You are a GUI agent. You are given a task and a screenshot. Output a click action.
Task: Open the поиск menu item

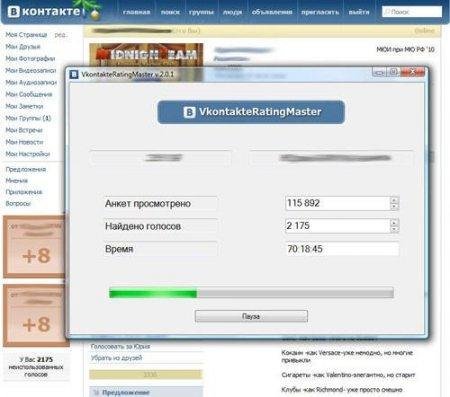(170, 12)
